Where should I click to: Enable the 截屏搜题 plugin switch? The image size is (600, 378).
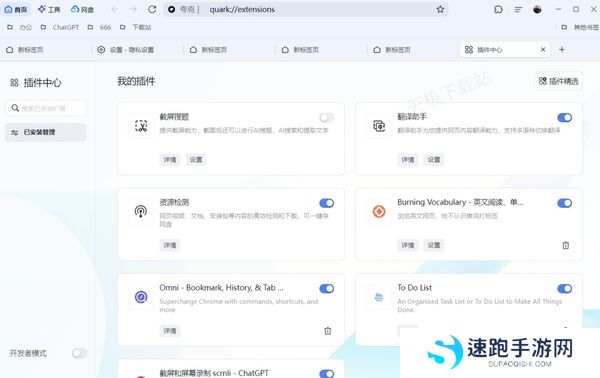(x=326, y=117)
